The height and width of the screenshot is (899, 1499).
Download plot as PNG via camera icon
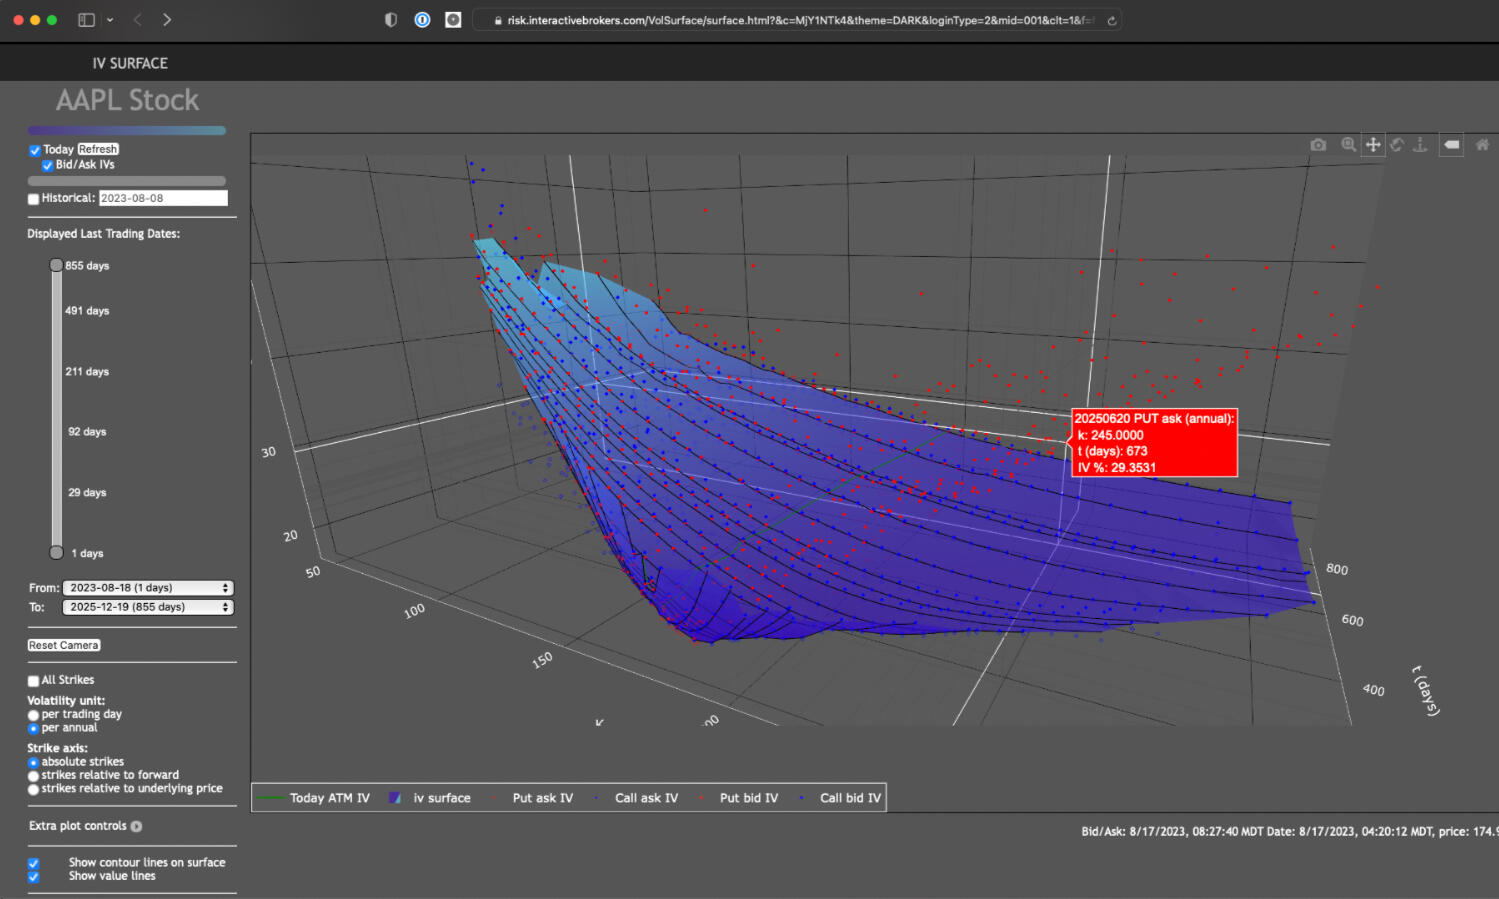click(x=1318, y=145)
